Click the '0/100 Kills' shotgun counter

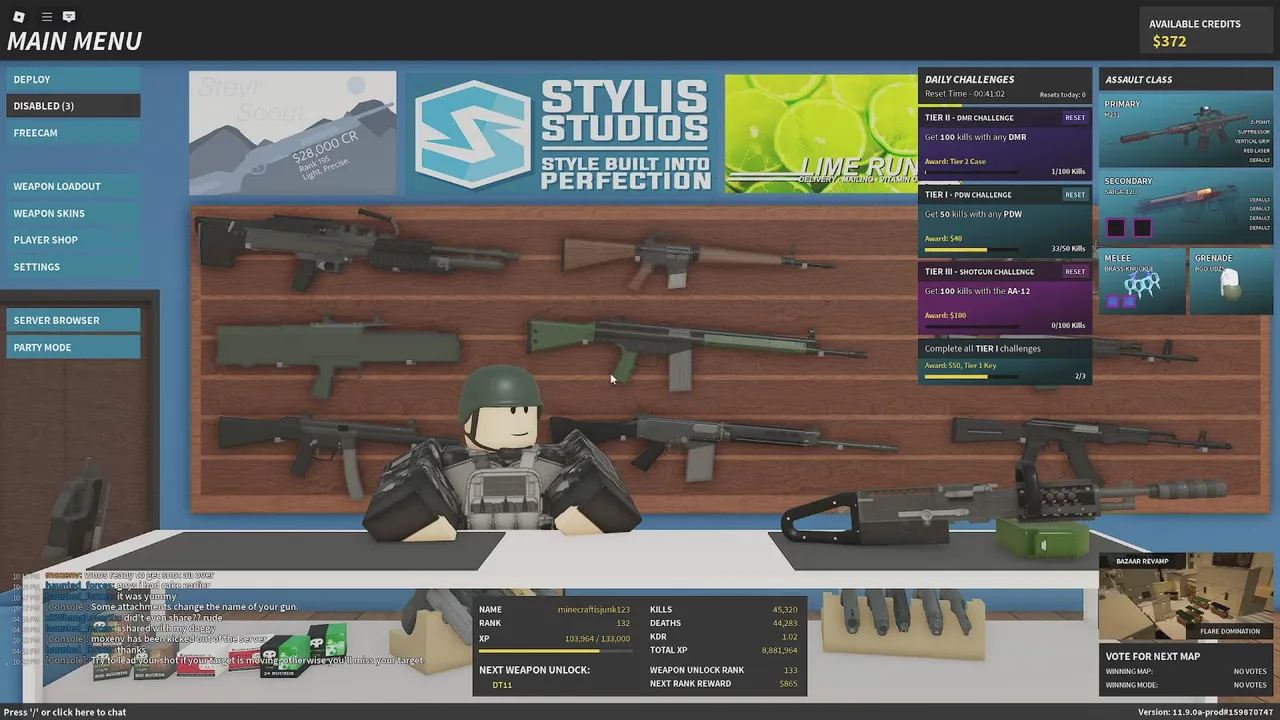pos(1067,326)
